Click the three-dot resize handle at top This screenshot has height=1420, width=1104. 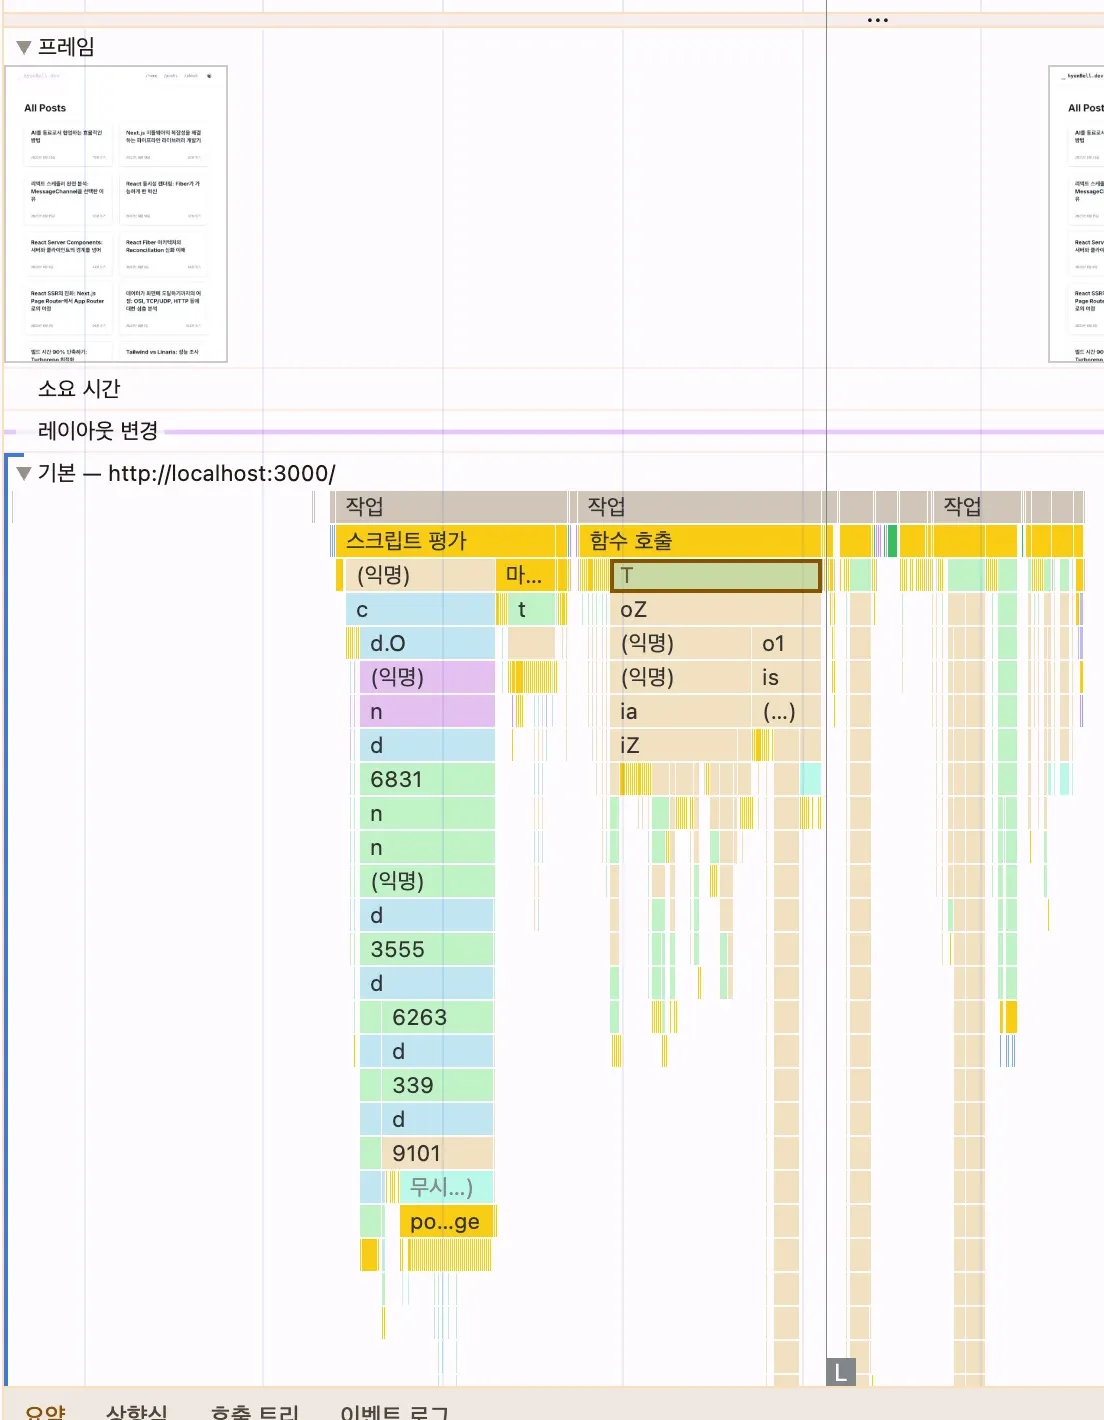tap(877, 20)
